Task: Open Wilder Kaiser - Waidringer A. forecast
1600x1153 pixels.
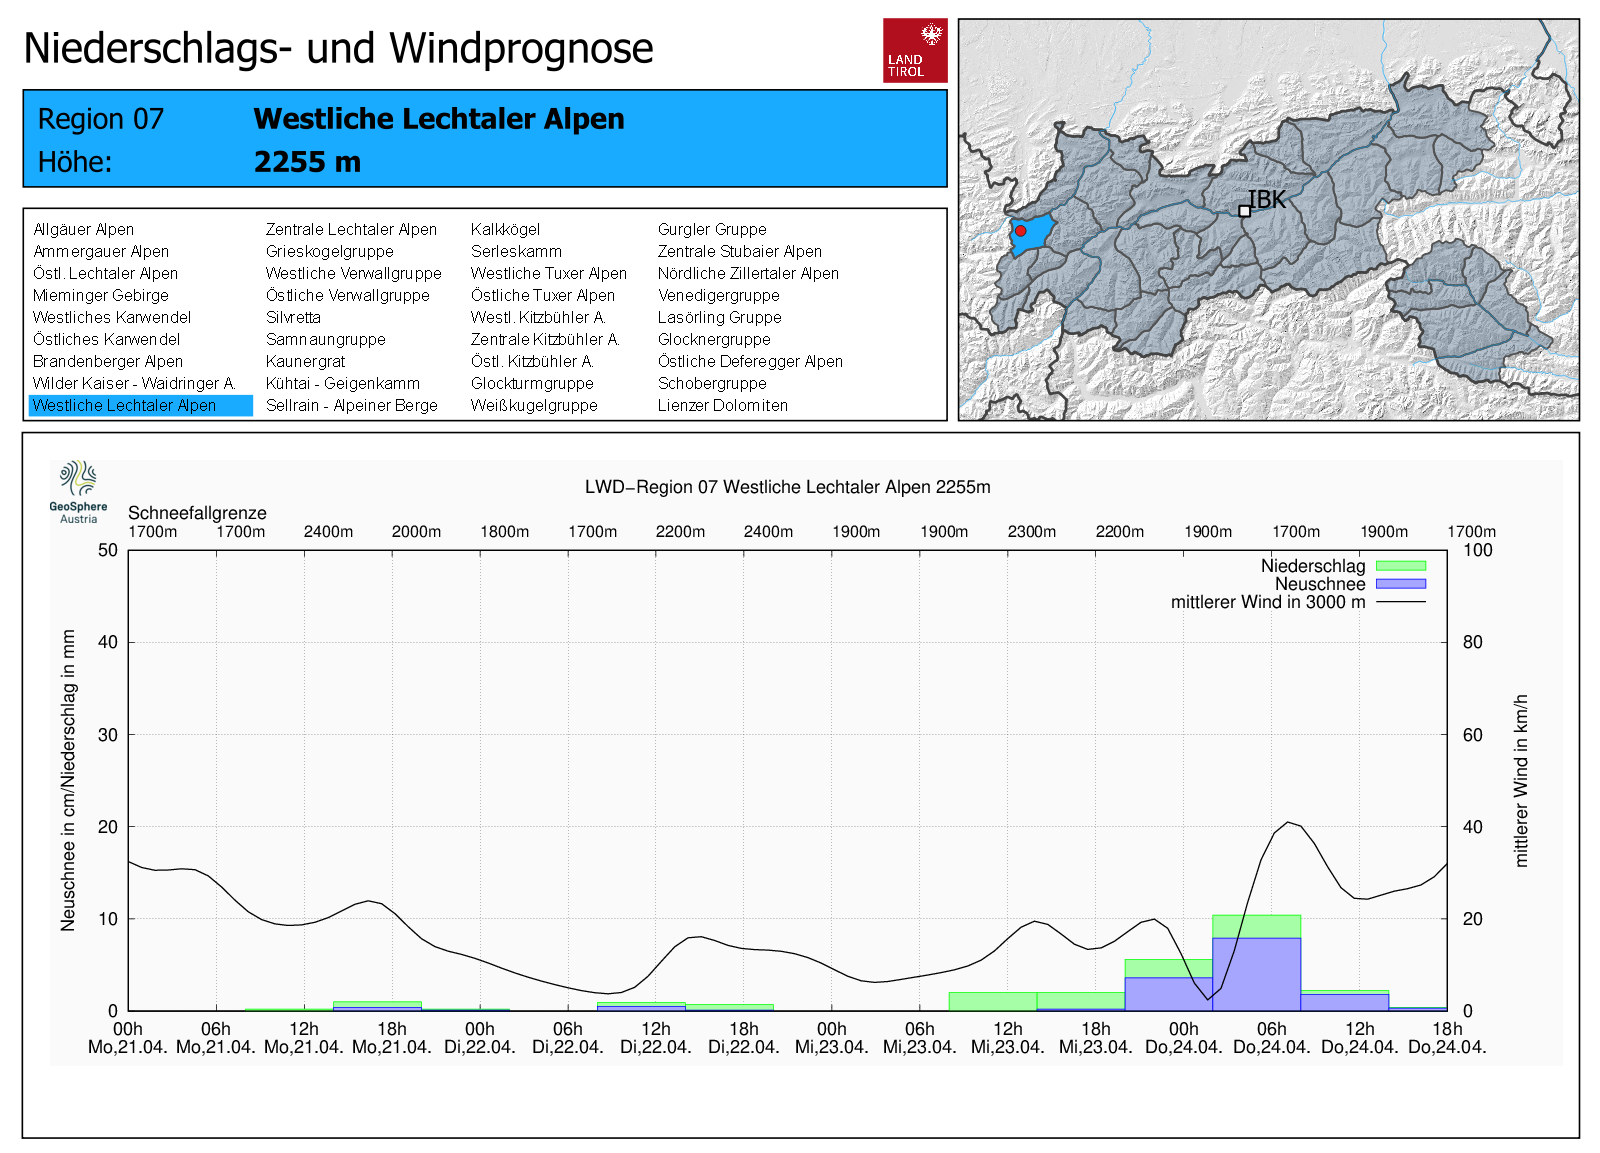Action: click(x=134, y=384)
